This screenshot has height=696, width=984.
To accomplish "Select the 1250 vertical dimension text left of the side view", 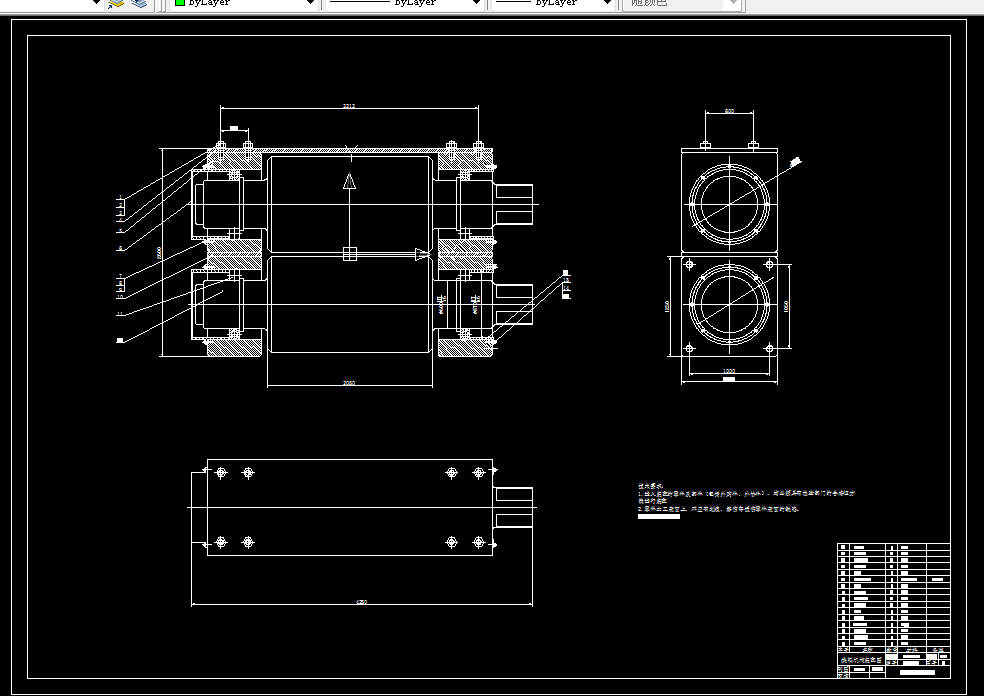I will pyautogui.click(x=667, y=306).
